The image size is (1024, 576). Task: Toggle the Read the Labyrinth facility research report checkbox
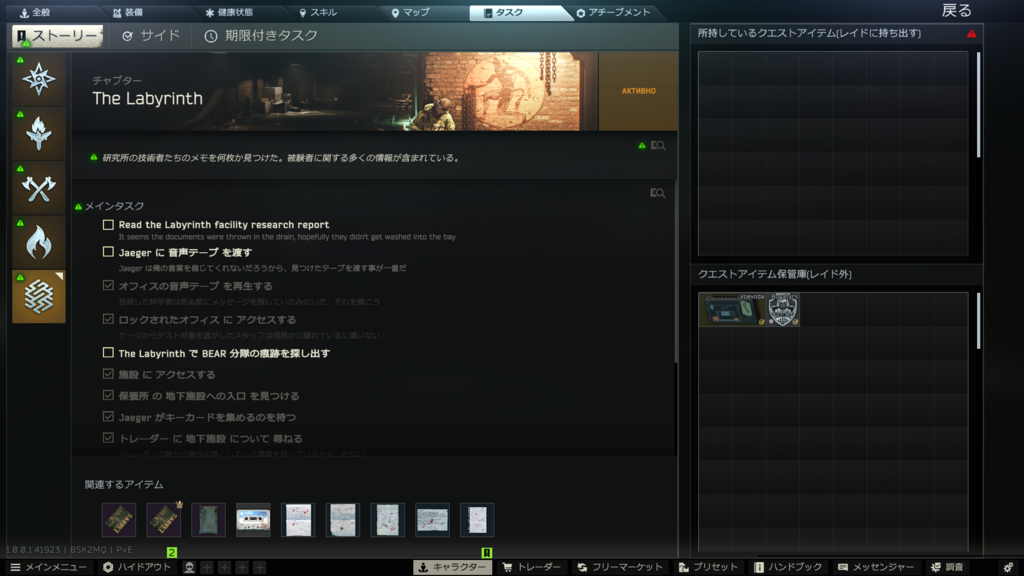click(x=108, y=225)
